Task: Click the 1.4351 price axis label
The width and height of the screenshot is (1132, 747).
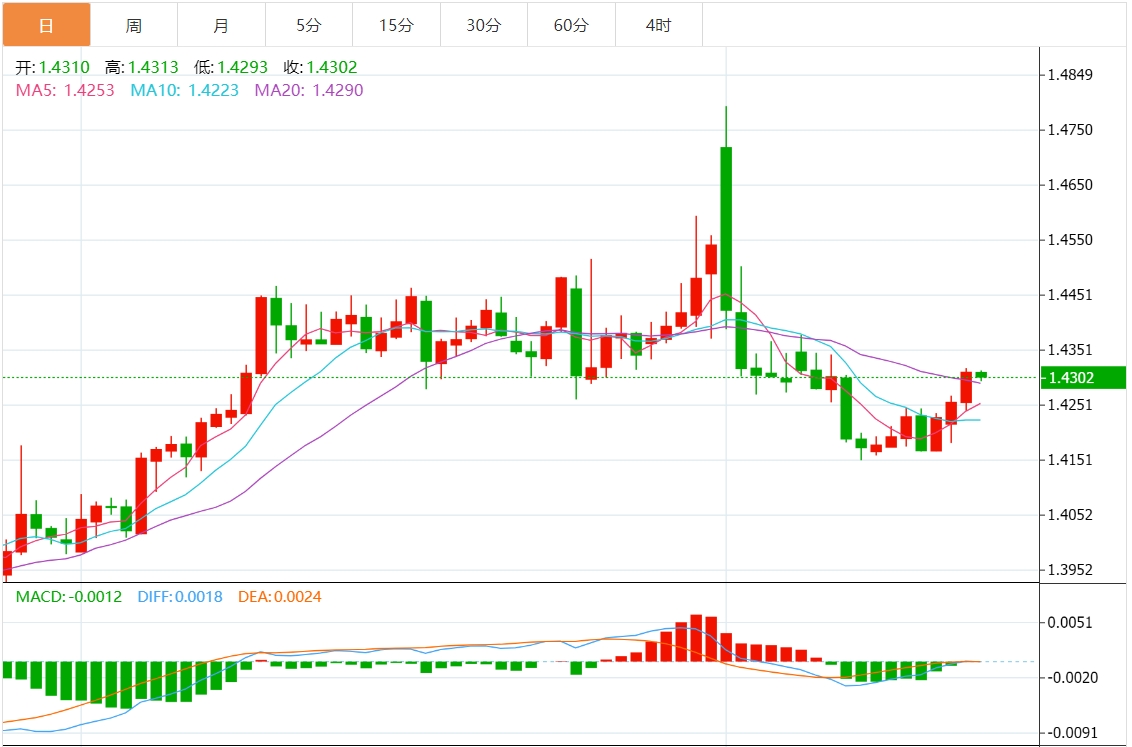Action: [1071, 350]
